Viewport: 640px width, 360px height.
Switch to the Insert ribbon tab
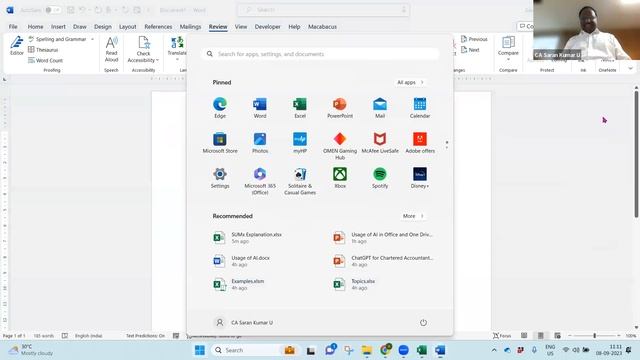[x=58, y=27]
